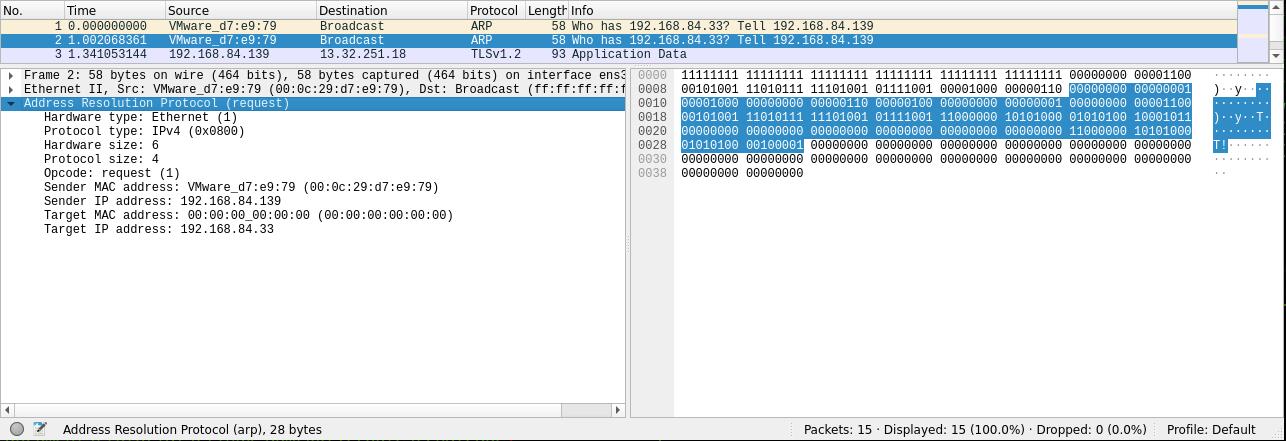Viewport: 1286px width, 441px height.
Task: Expand the Ethernet II tree node
Action: (x=11, y=89)
